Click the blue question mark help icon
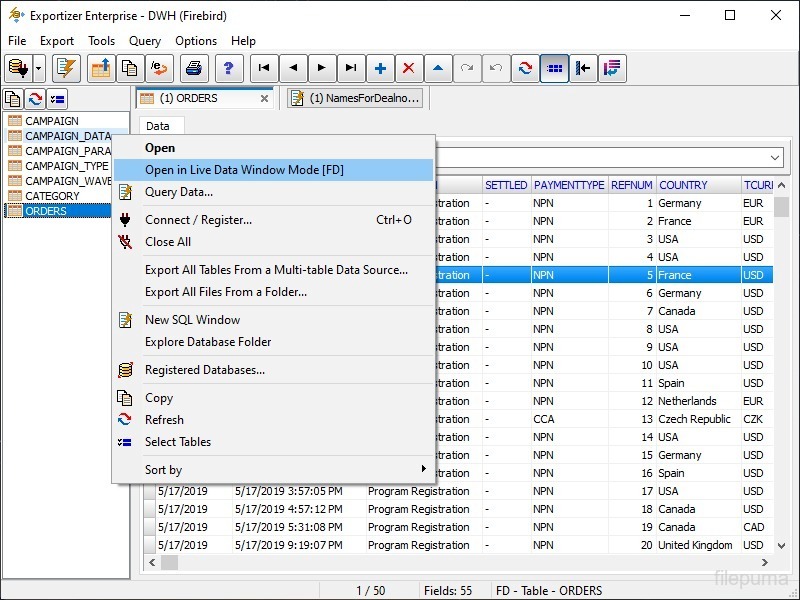Image resolution: width=800 pixels, height=600 pixels. [228, 68]
